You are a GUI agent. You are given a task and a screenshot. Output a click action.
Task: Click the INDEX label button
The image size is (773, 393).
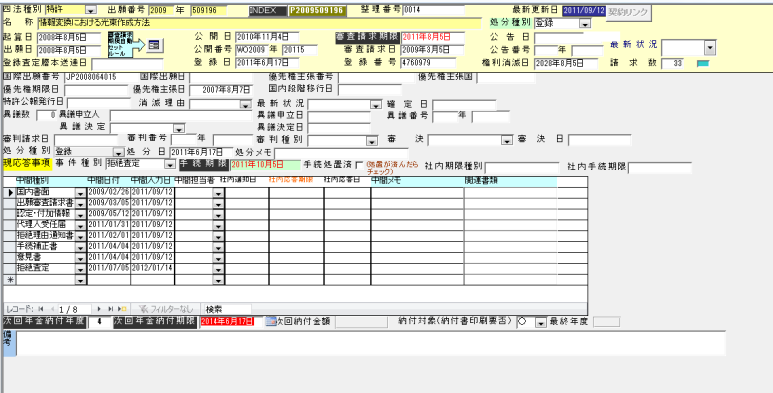[x=267, y=10]
